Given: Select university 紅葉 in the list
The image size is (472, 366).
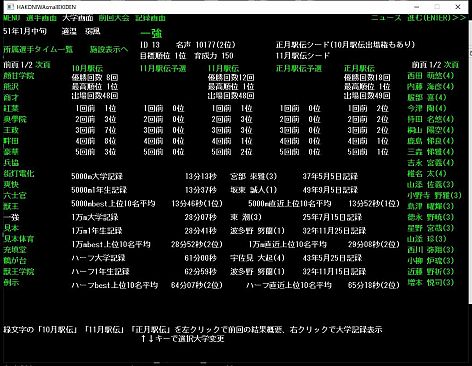Looking at the screenshot, I should tap(11, 108).
